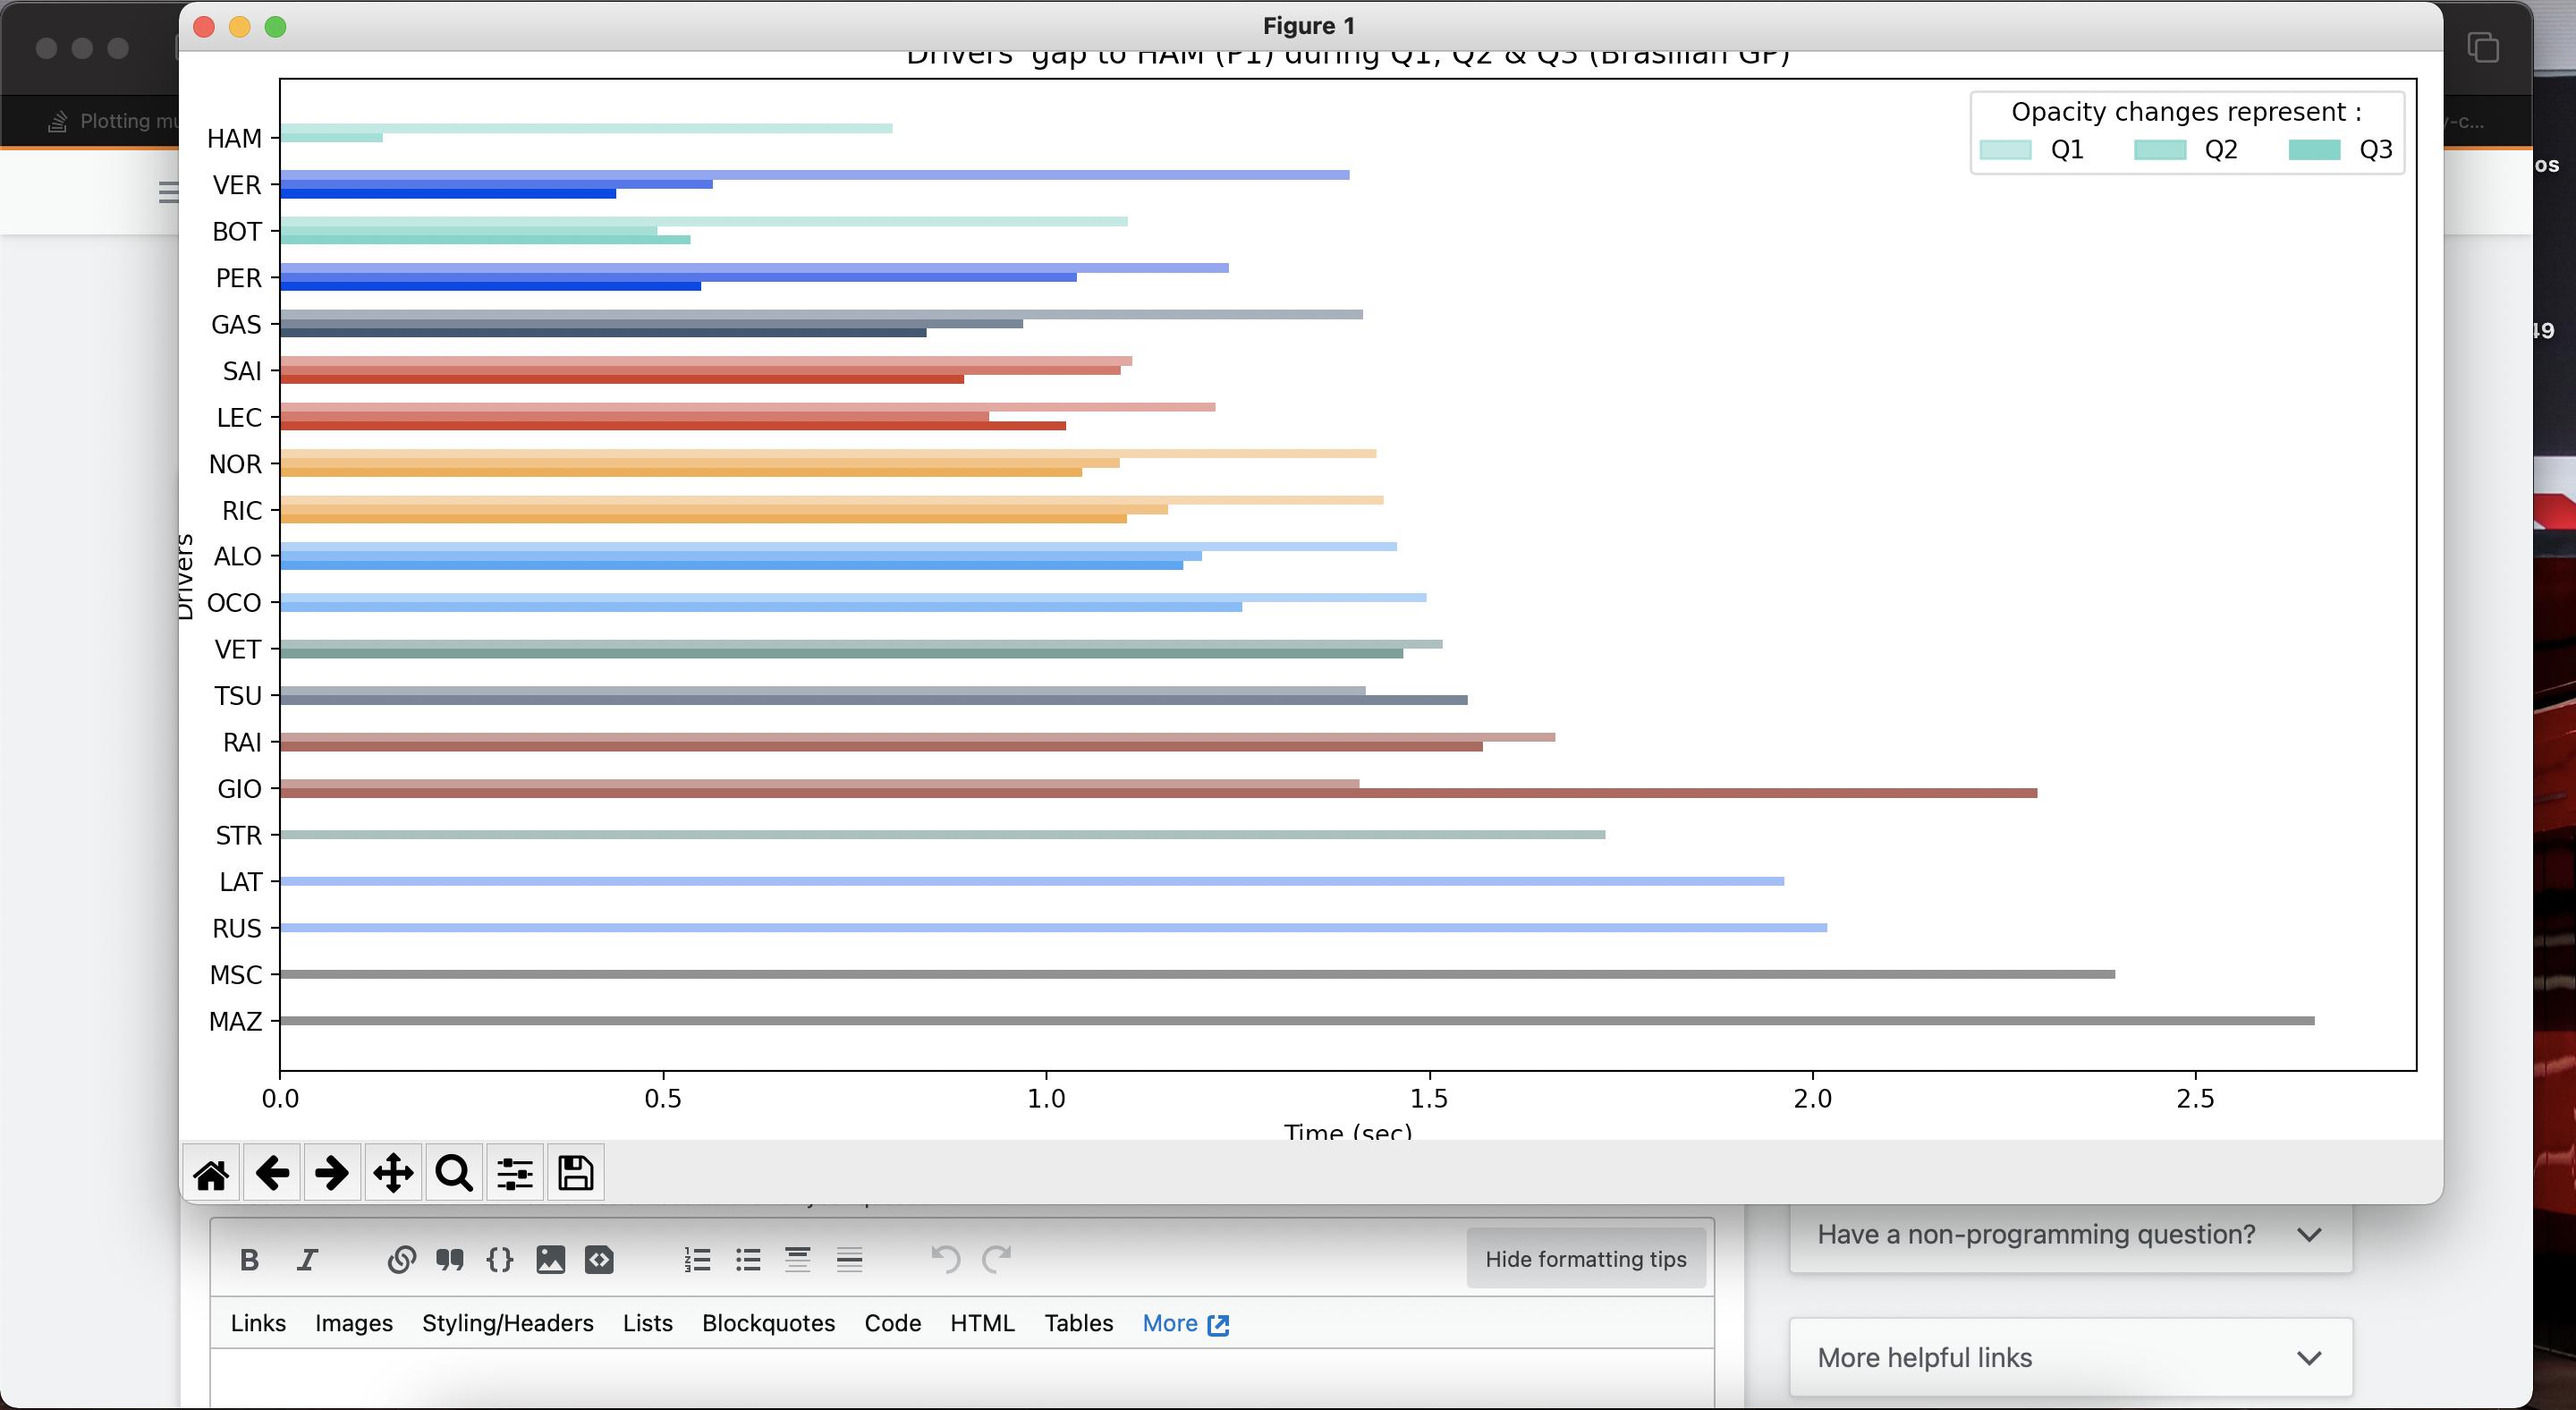Screen dimensions: 2576x1410
Task: Click the Q3 legend color swatch
Action: [2314, 150]
